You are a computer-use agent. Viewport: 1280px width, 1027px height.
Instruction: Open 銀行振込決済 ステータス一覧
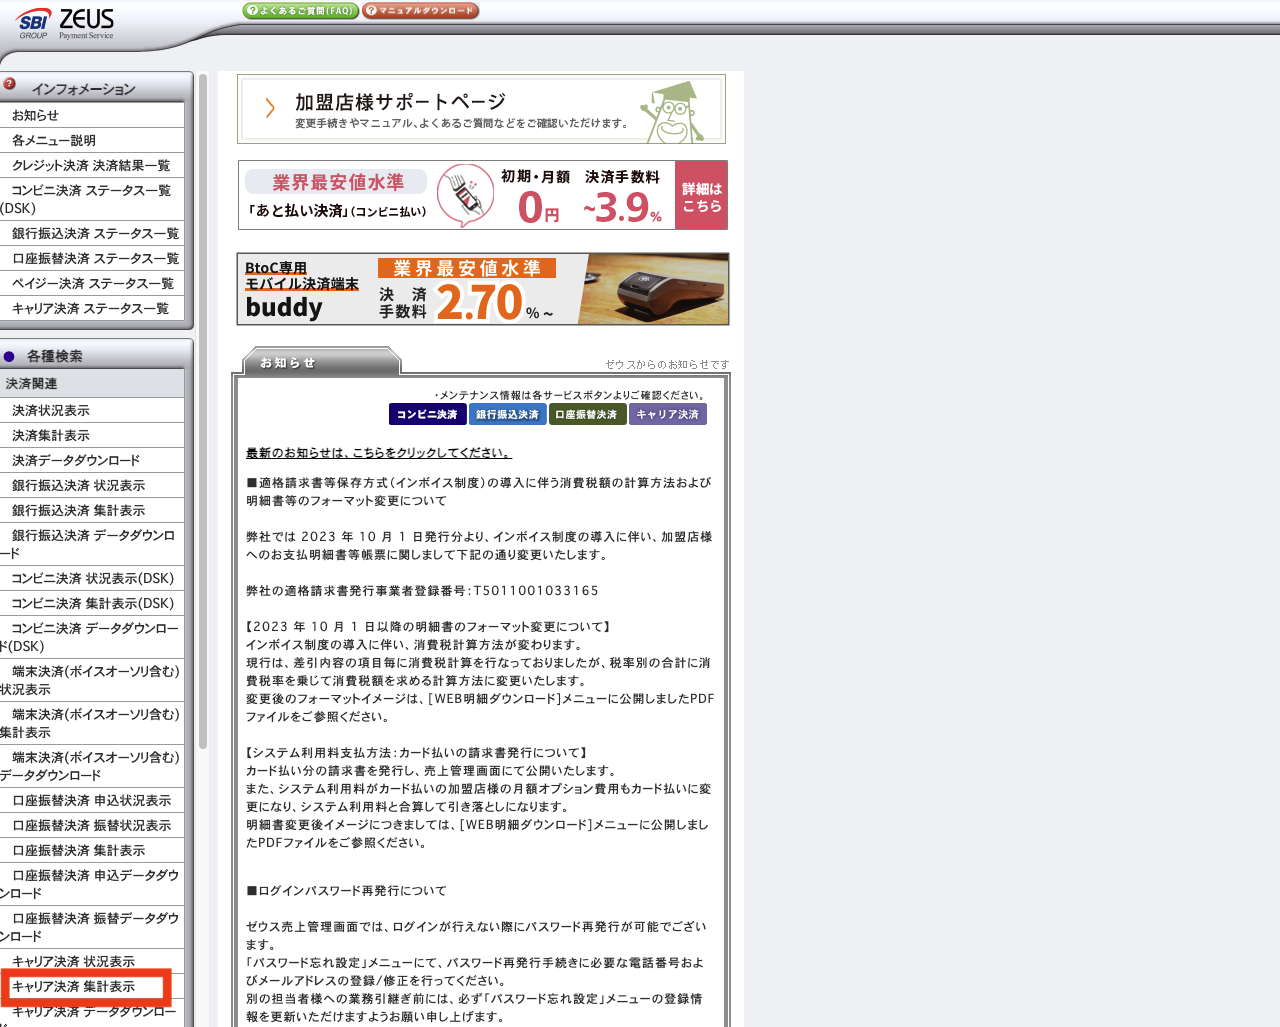(92, 233)
